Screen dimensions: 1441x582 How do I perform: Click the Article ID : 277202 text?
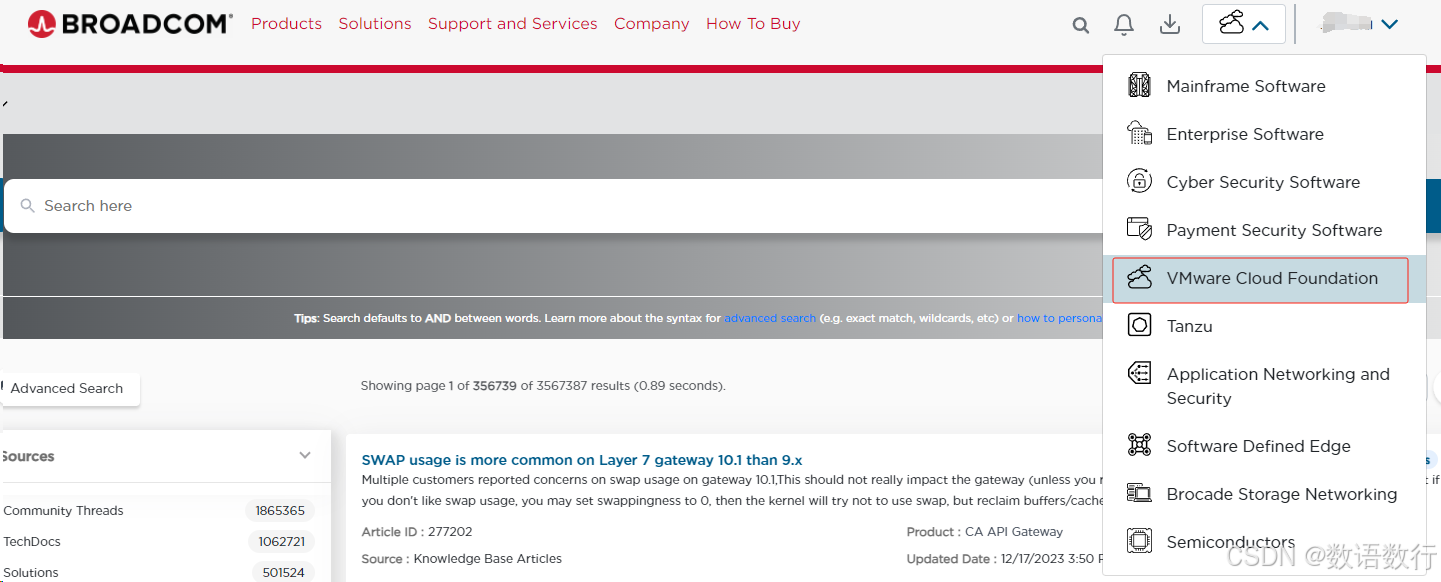[x=417, y=532]
